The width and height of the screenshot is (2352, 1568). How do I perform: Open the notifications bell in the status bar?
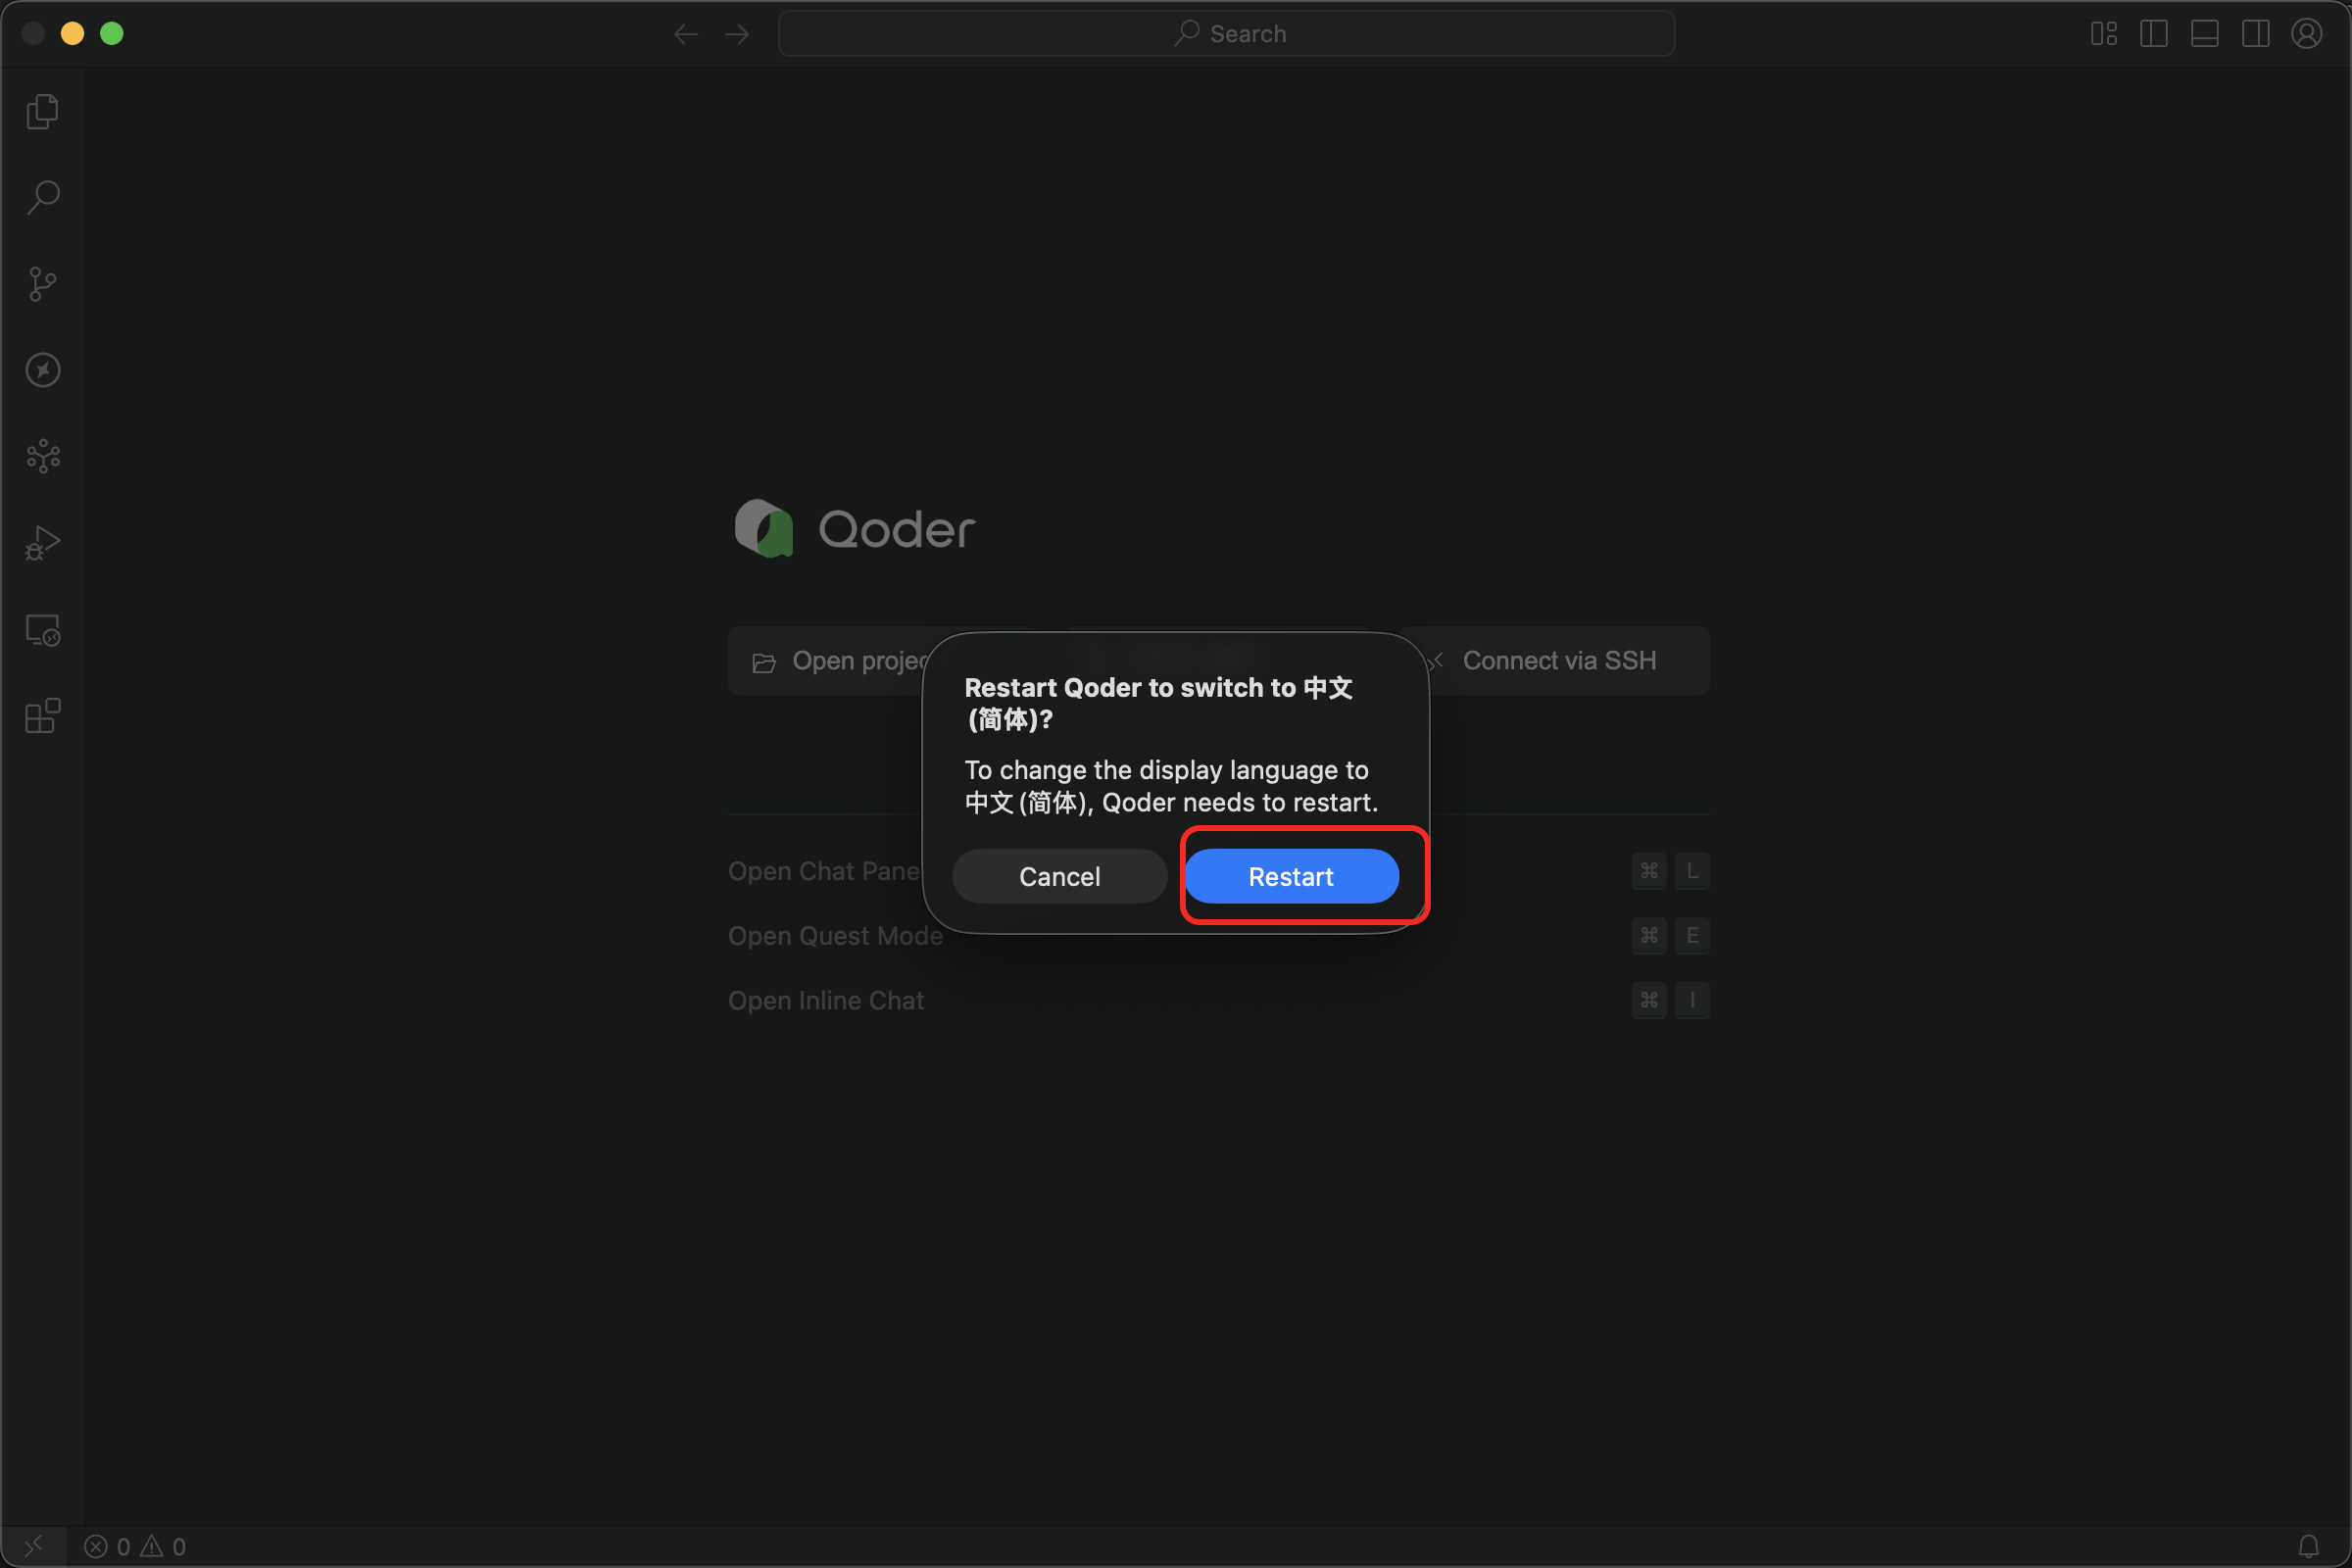pos(2308,1546)
